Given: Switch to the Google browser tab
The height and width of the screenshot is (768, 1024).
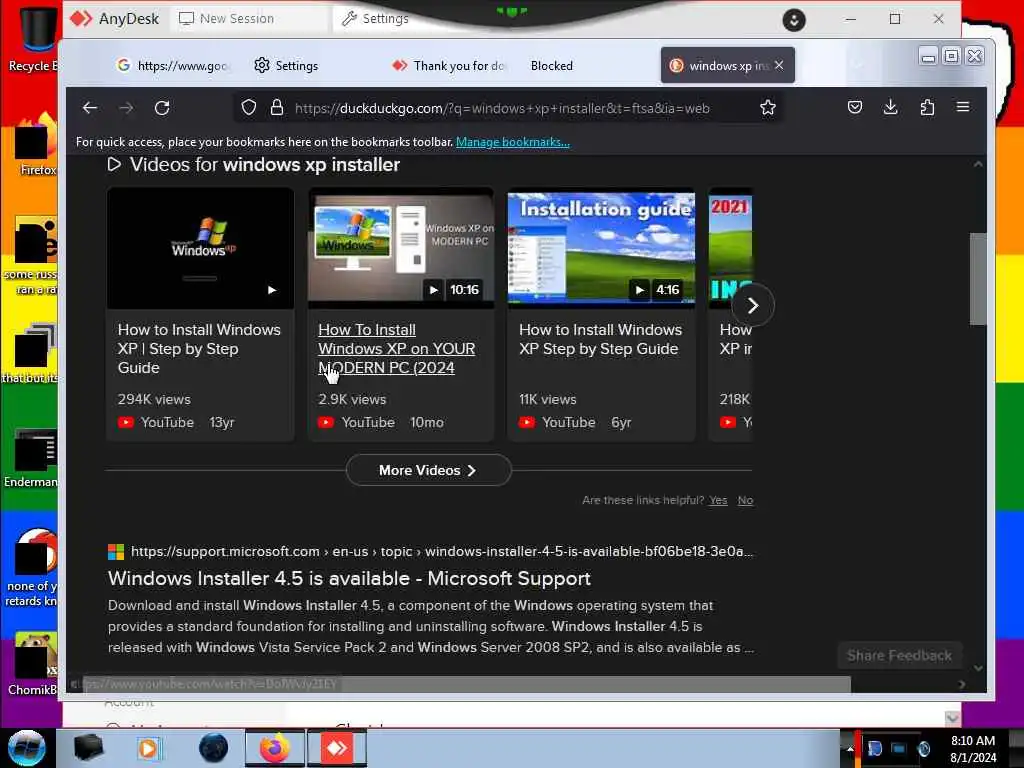Looking at the screenshot, I should click(x=173, y=65).
